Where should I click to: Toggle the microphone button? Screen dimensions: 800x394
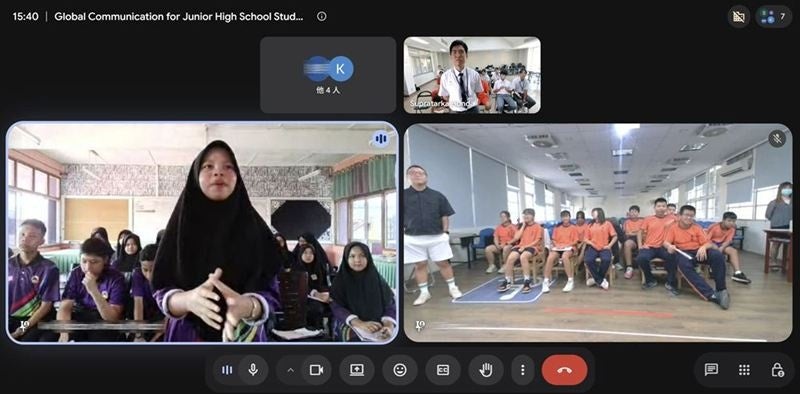253,370
